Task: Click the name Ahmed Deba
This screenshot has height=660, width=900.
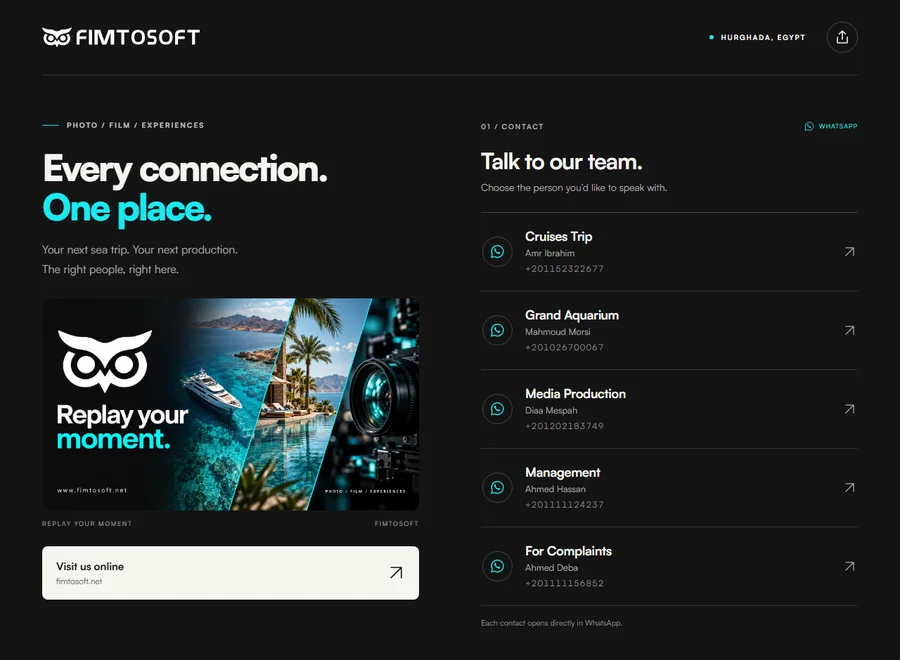Action: pos(551,568)
